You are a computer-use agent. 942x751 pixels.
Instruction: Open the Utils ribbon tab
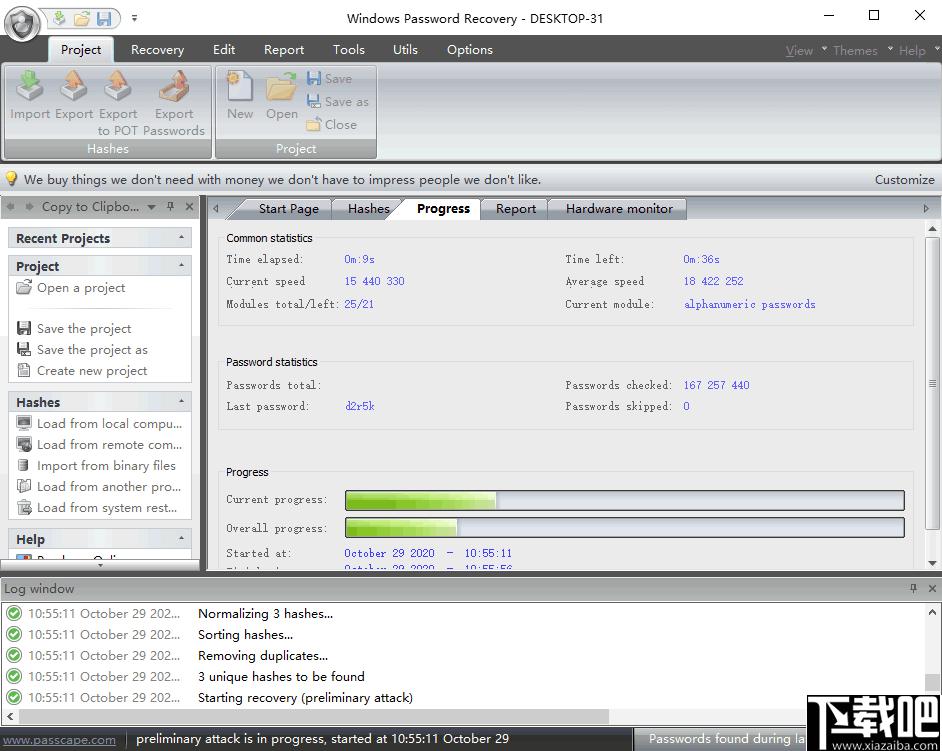[405, 50]
